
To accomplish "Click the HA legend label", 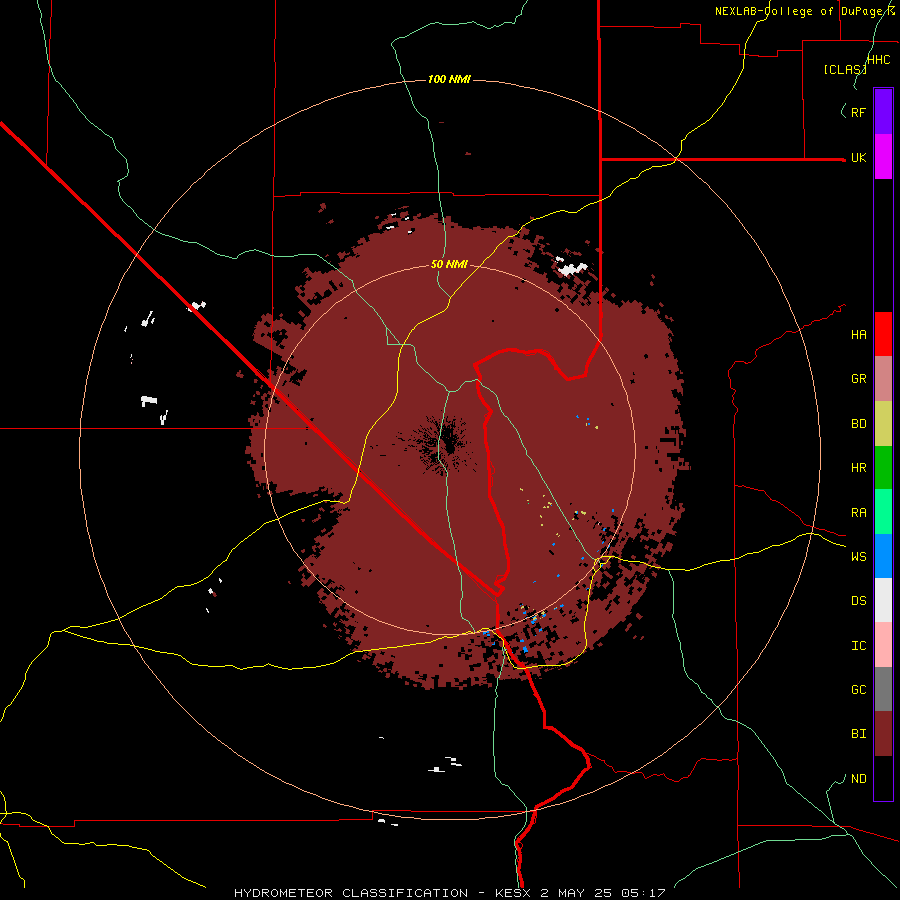I will pyautogui.click(x=858, y=334).
